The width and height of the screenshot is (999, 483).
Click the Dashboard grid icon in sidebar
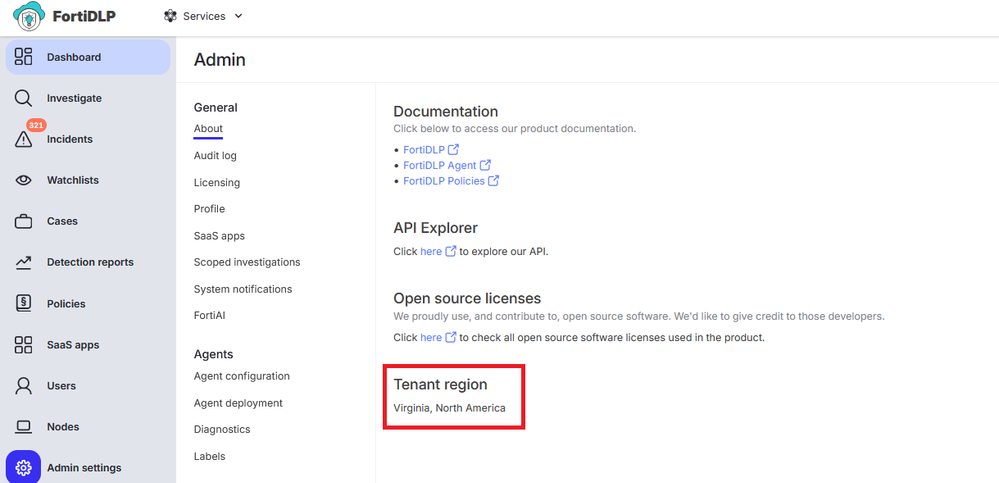pyautogui.click(x=23, y=57)
